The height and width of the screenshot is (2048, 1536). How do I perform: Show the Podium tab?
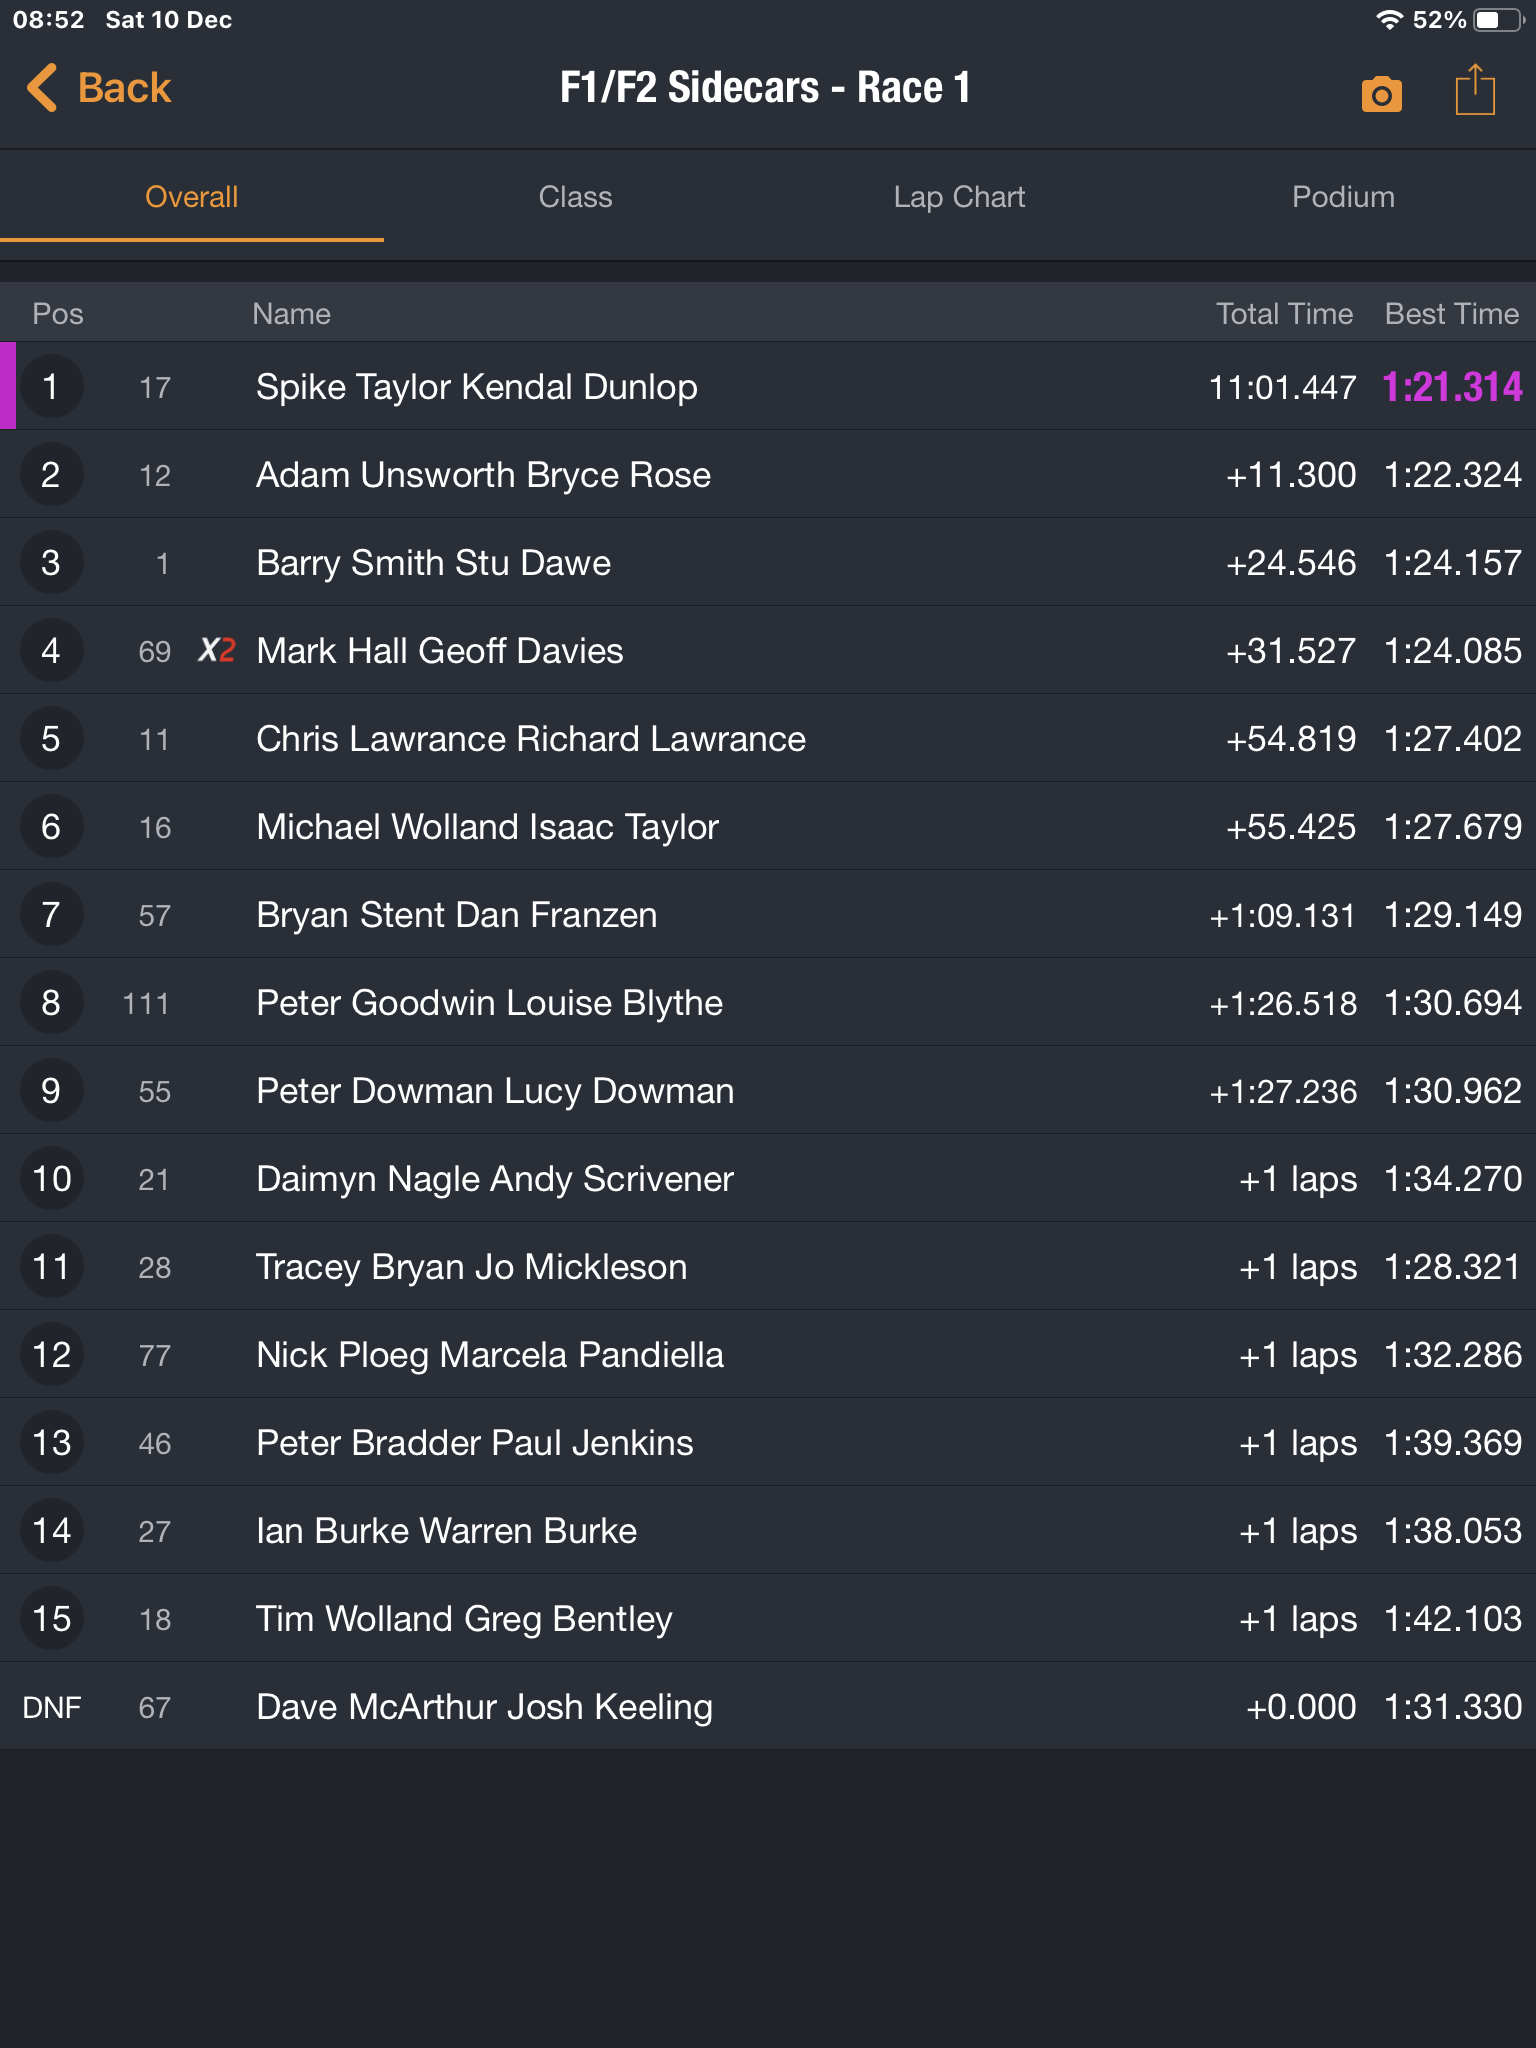pyautogui.click(x=1343, y=197)
